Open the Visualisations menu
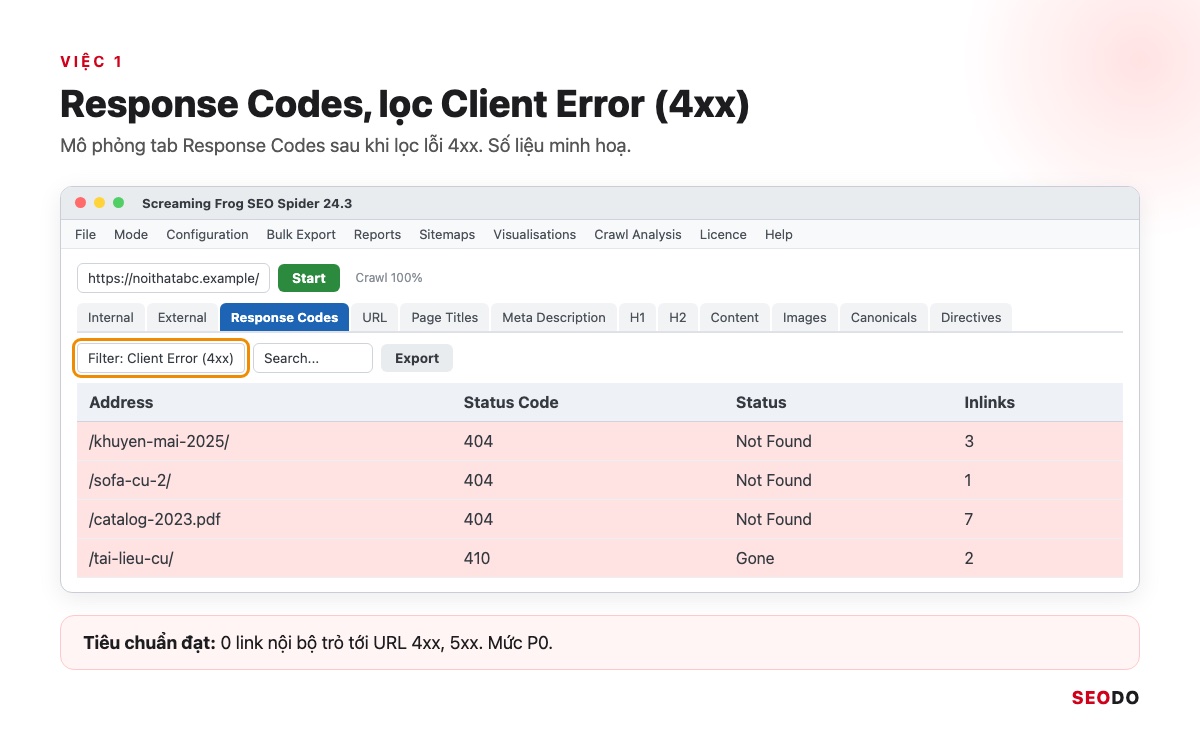The width and height of the screenshot is (1200, 730). (x=535, y=234)
